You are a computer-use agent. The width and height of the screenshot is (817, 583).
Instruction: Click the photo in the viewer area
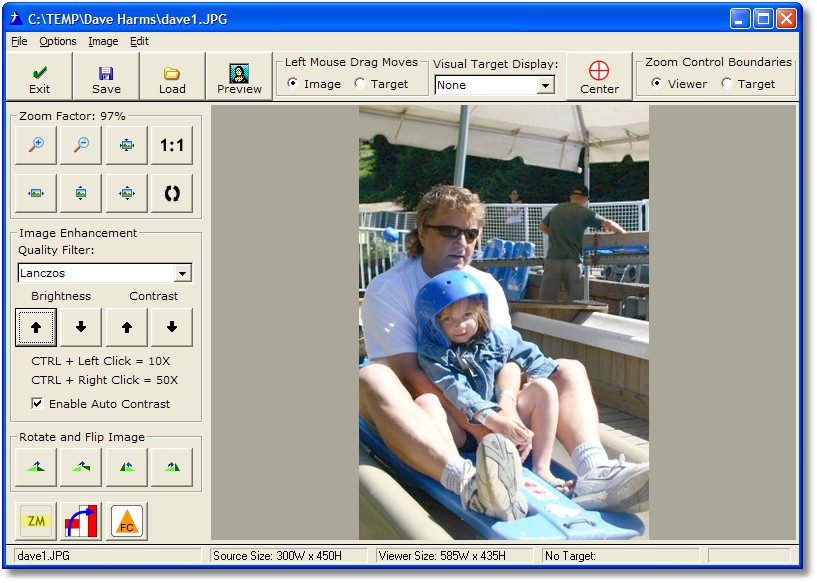(504, 322)
